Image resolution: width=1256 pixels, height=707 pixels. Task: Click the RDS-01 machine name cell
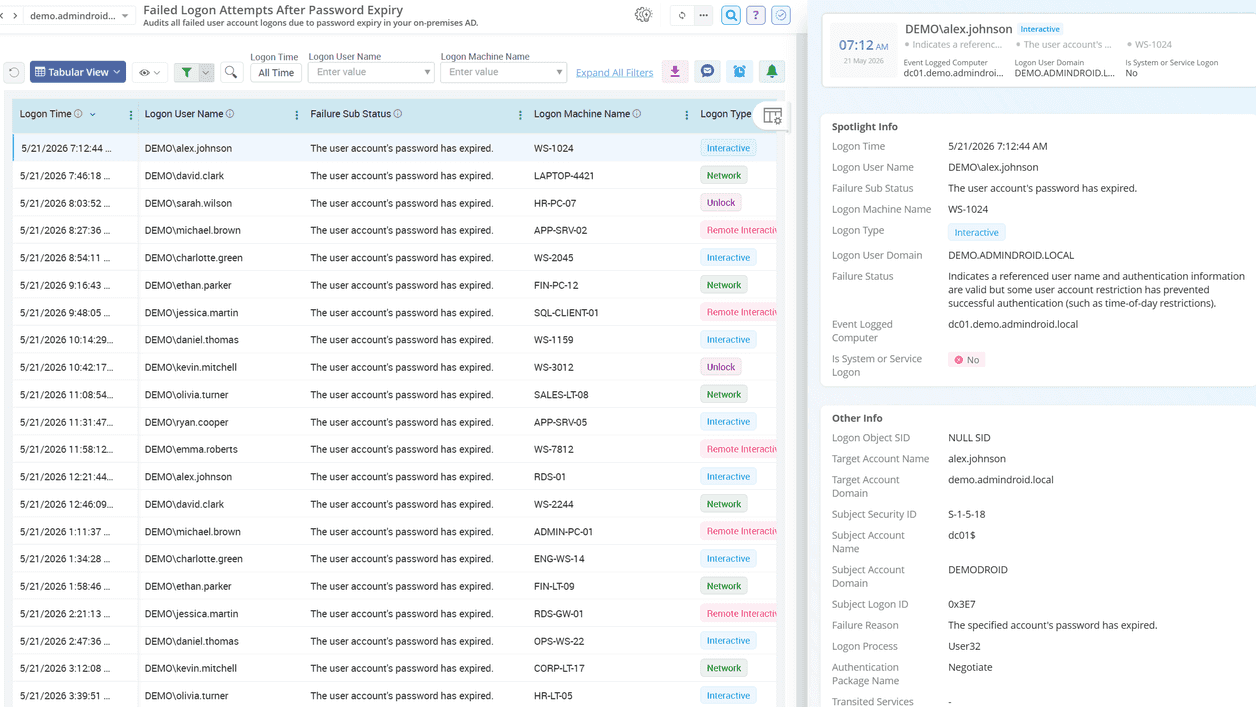(x=550, y=477)
